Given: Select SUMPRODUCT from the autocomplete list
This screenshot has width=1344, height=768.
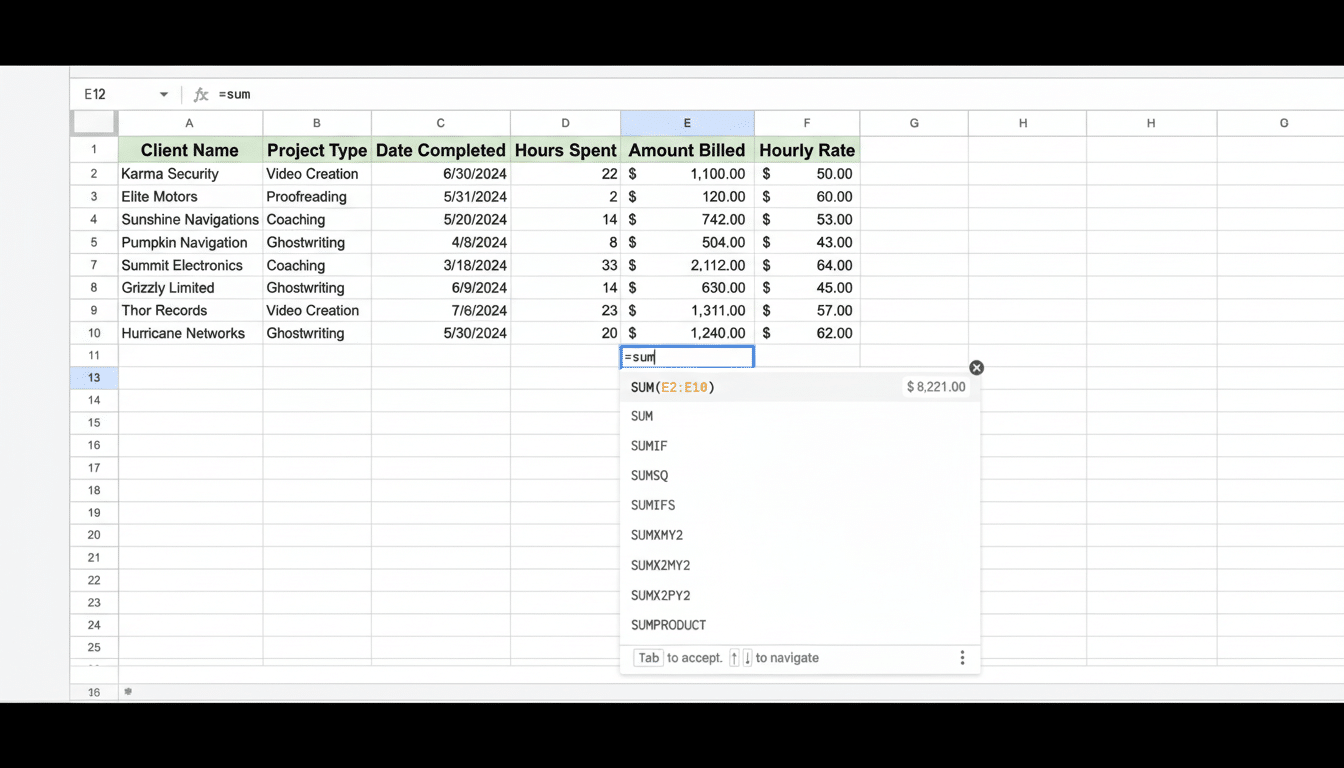Looking at the screenshot, I should tap(668, 624).
